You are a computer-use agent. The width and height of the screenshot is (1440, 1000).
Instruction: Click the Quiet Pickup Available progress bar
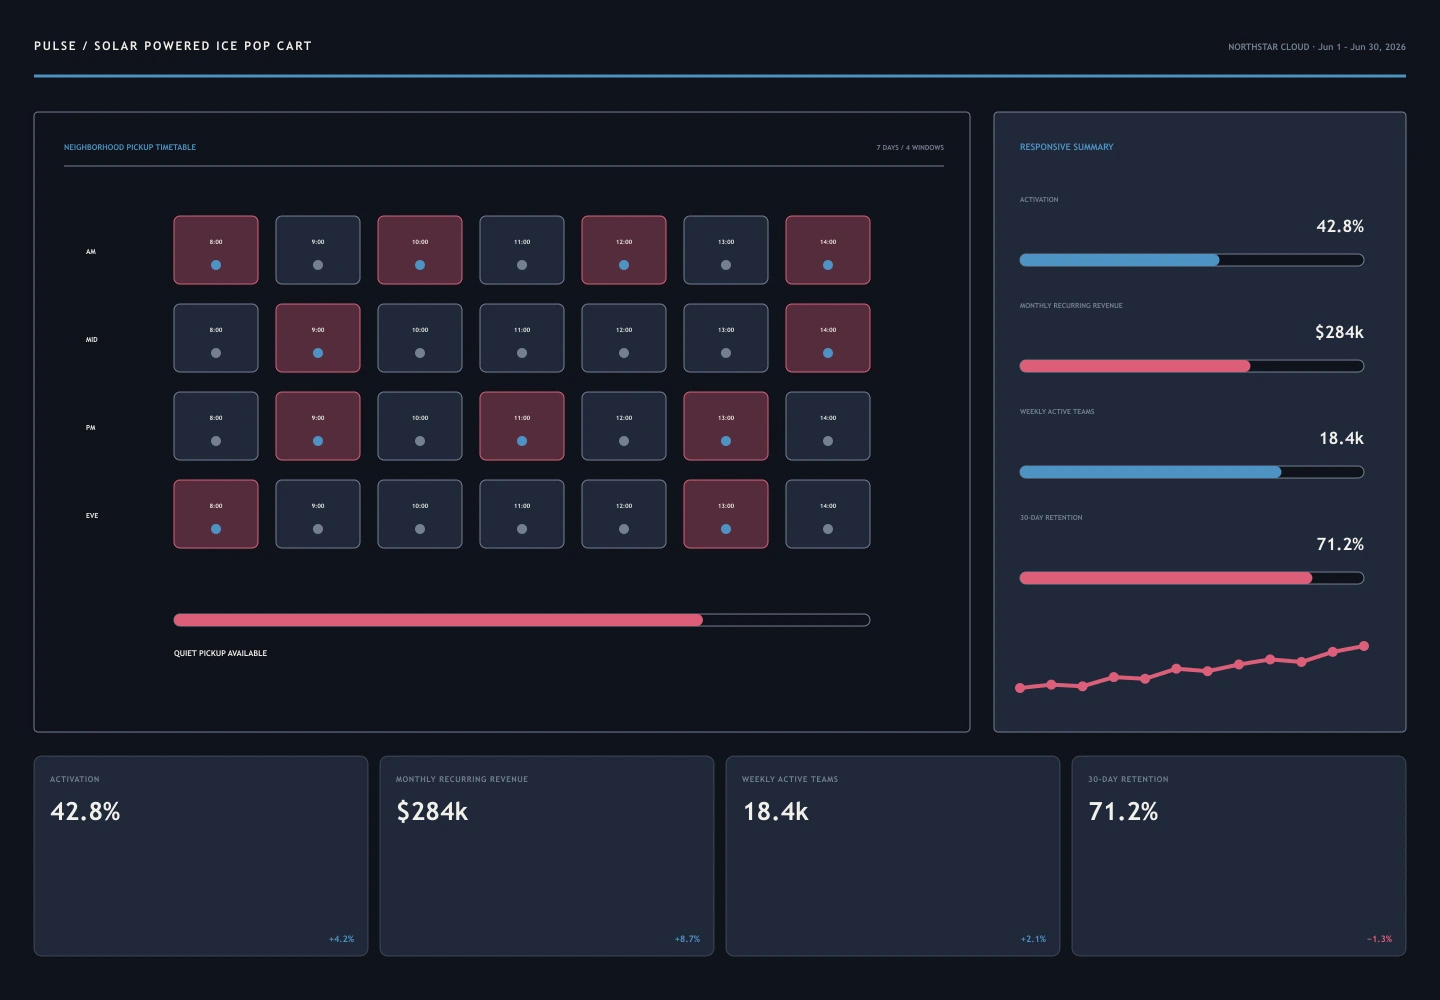pyautogui.click(x=522, y=620)
